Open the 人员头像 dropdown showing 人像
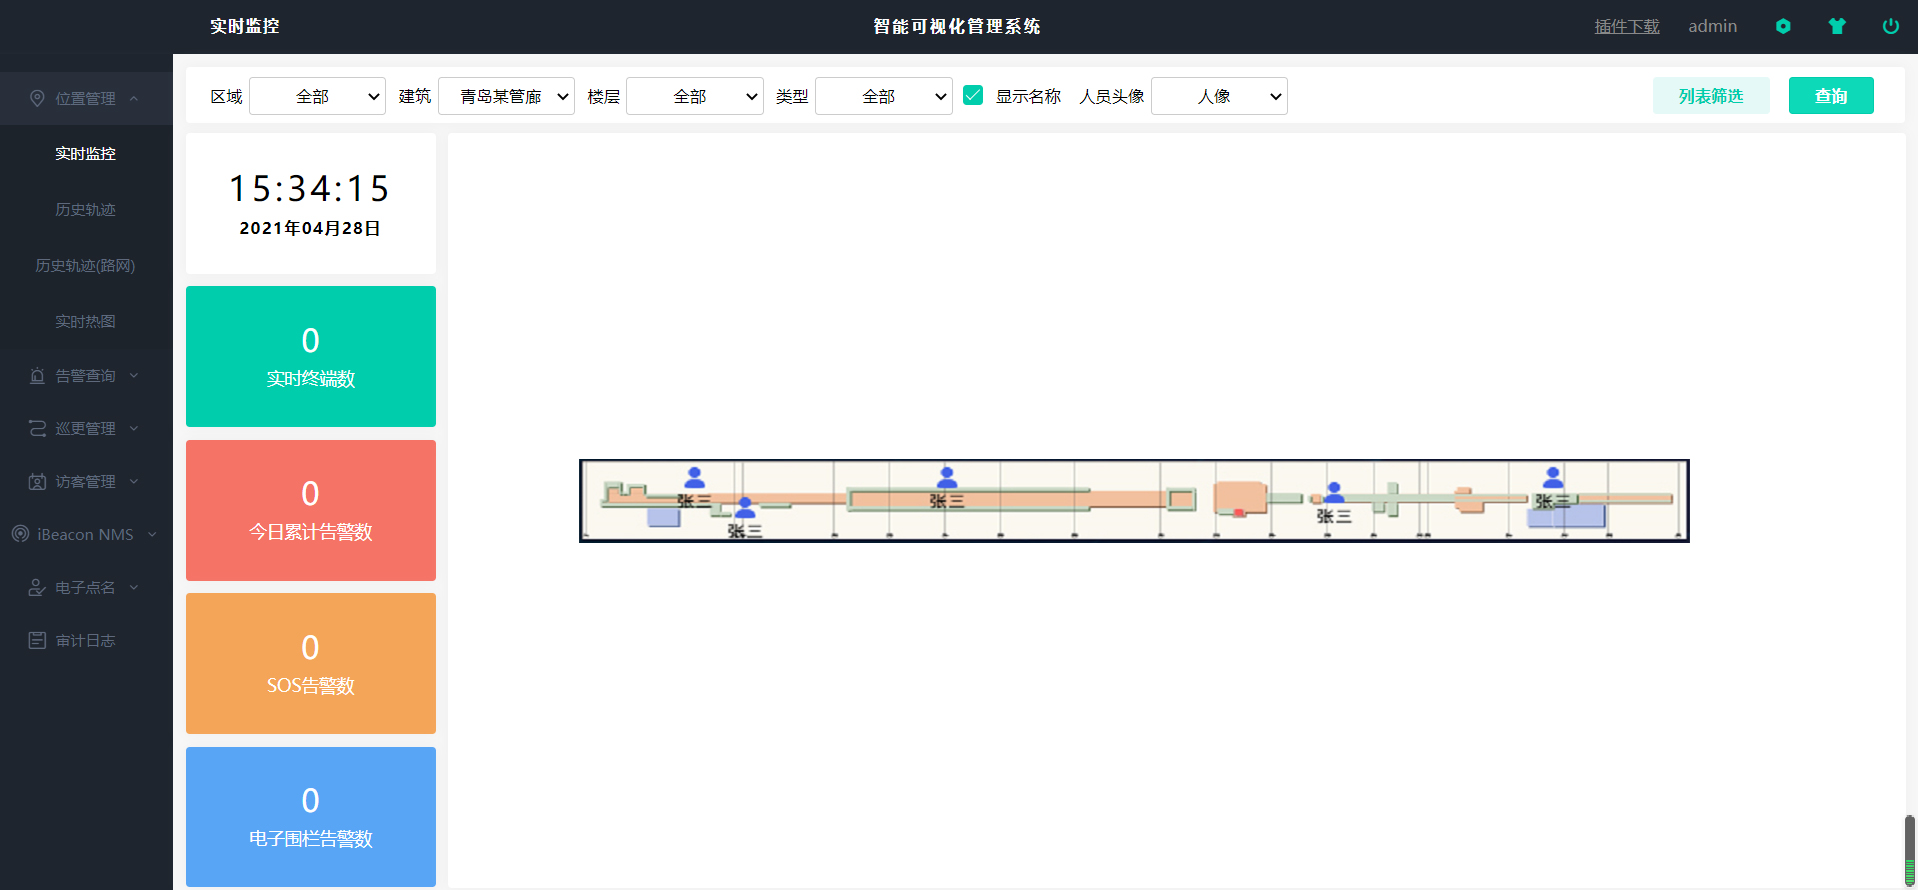Image resolution: width=1918 pixels, height=890 pixels. (x=1219, y=96)
